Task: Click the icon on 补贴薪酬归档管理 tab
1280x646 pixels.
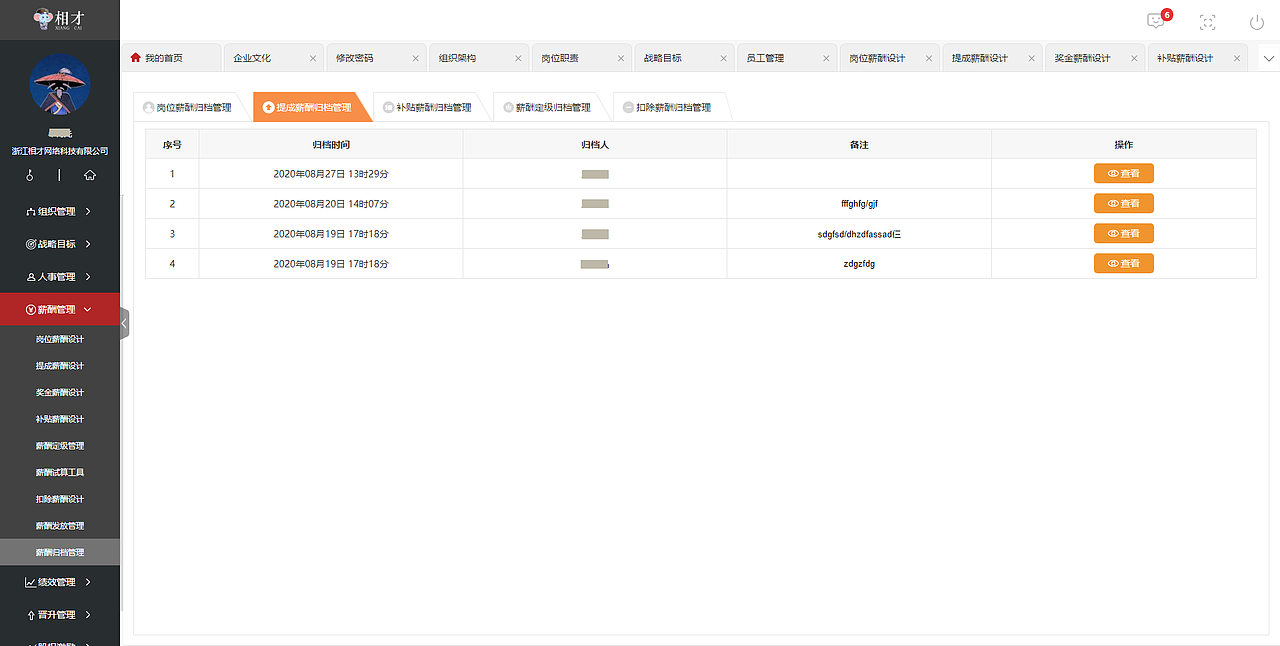Action: tap(388, 107)
